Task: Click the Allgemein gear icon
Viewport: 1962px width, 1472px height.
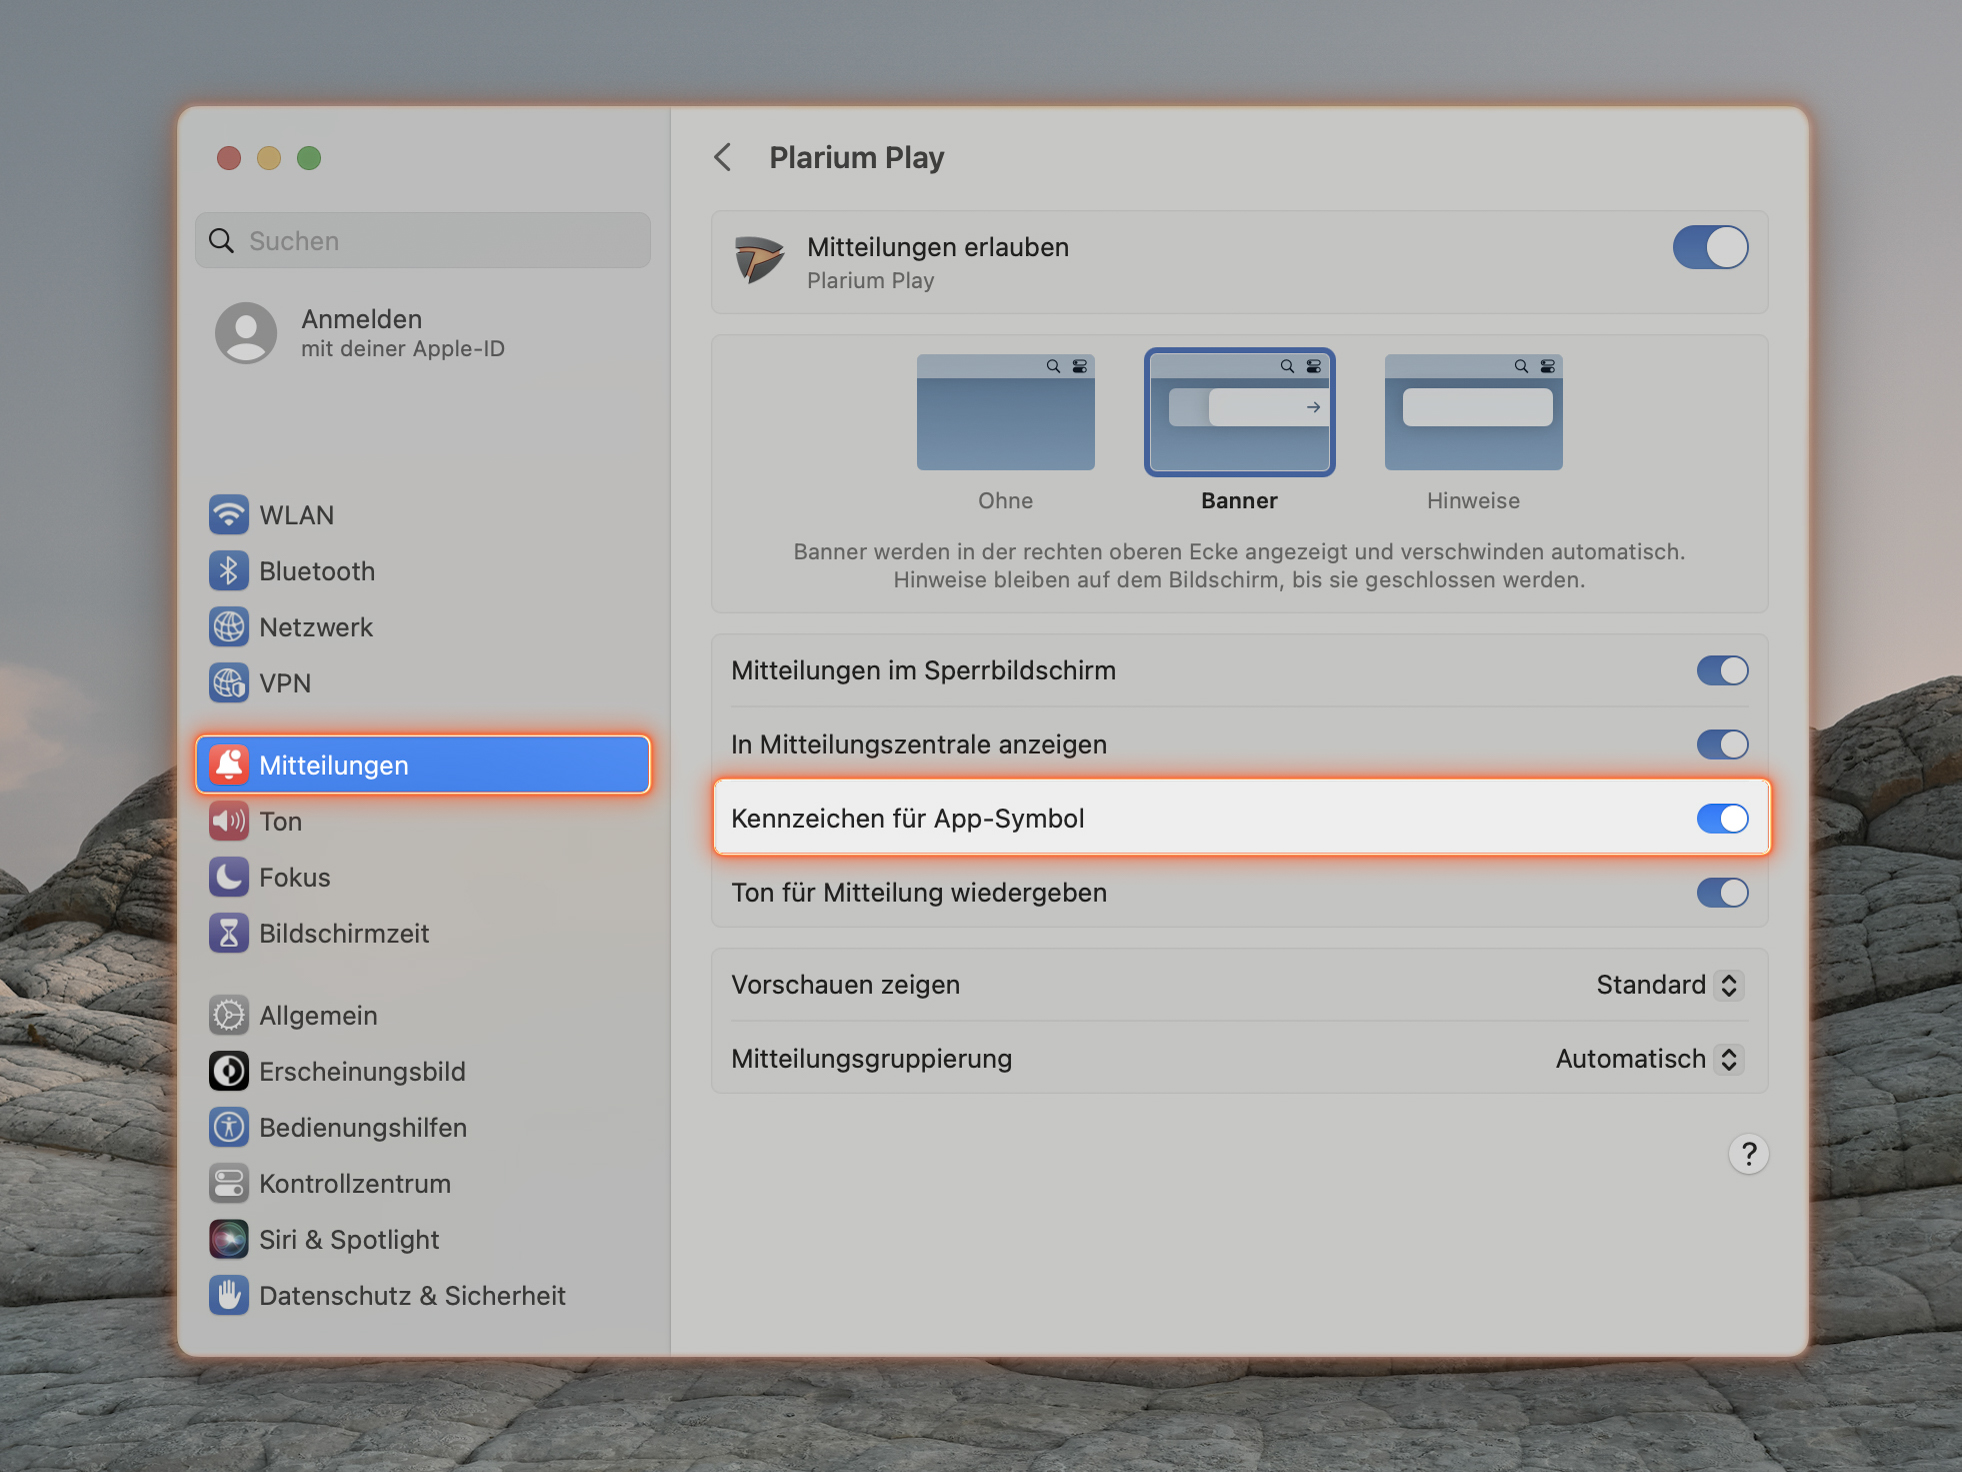Action: point(229,1015)
